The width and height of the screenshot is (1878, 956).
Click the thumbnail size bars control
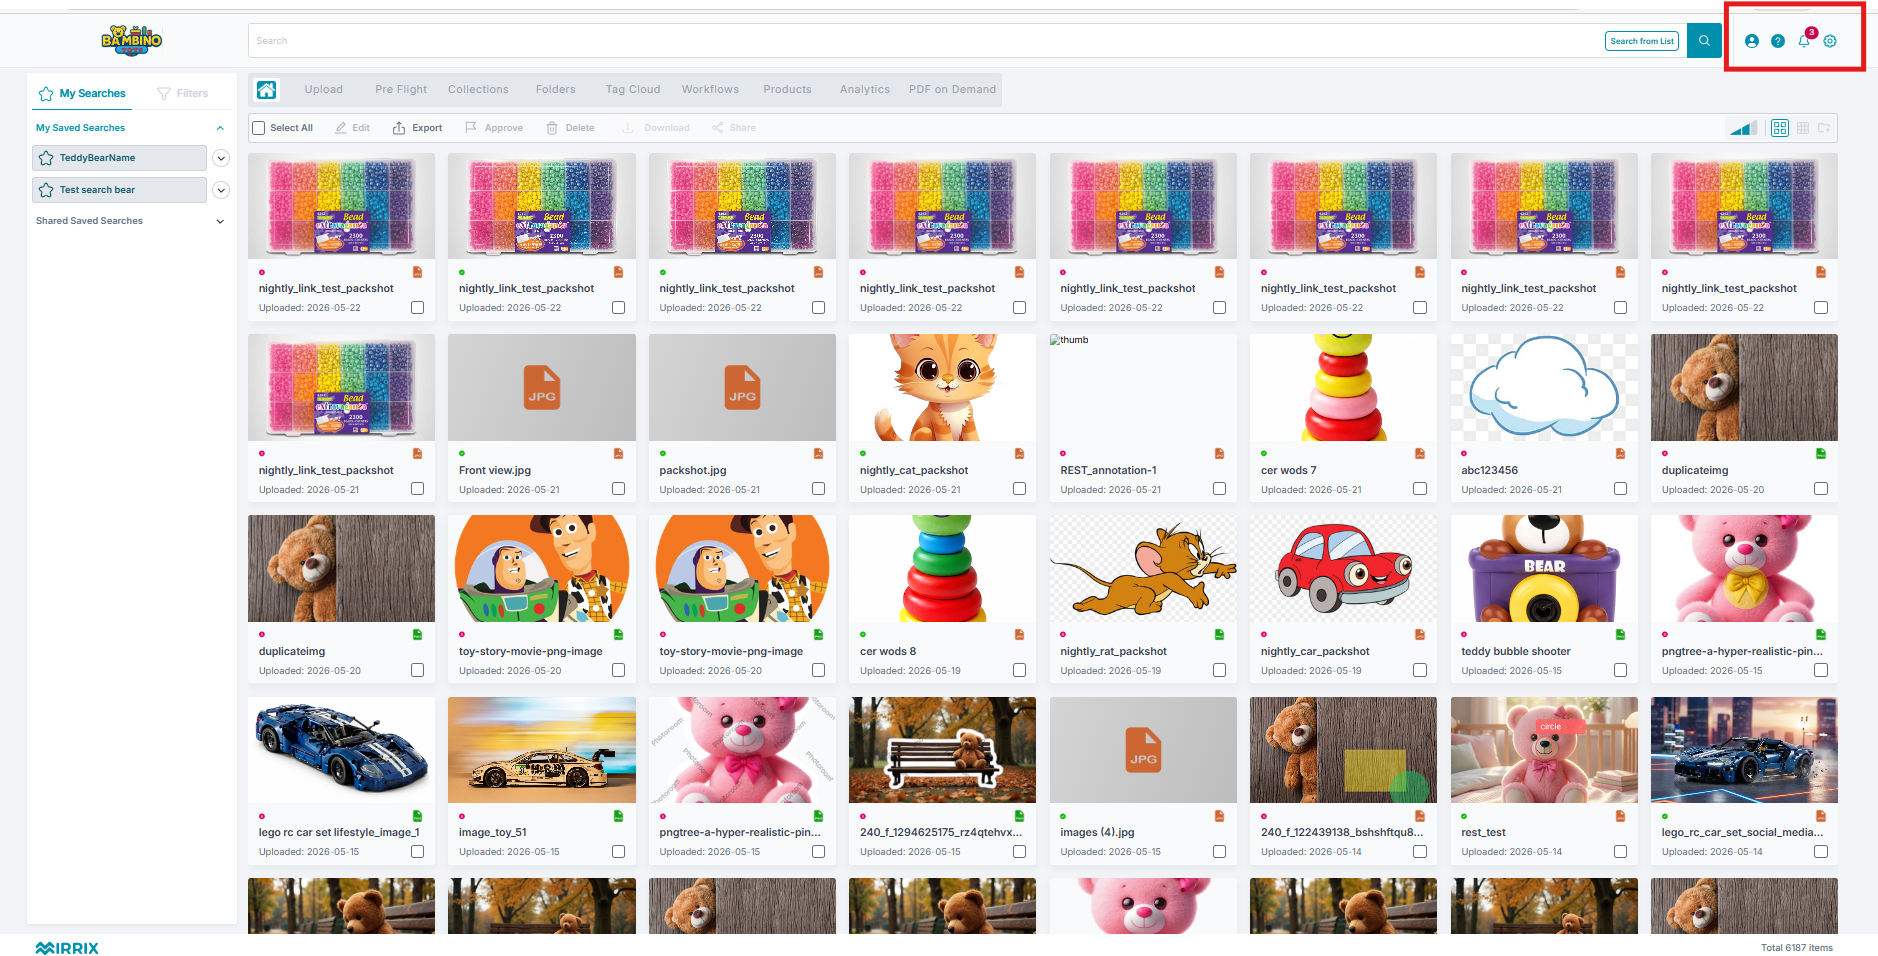[x=1744, y=128]
